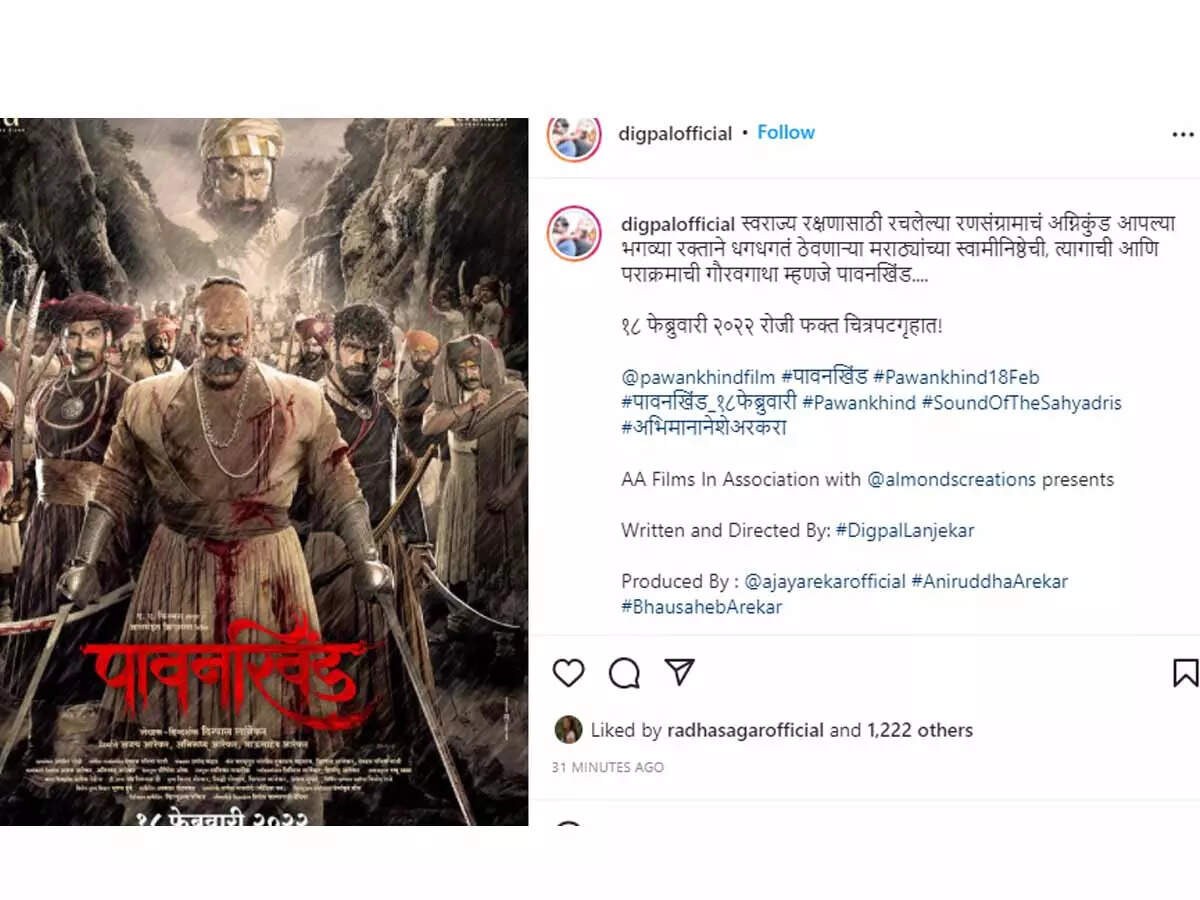Open comments with the speech bubble icon

coord(624,673)
